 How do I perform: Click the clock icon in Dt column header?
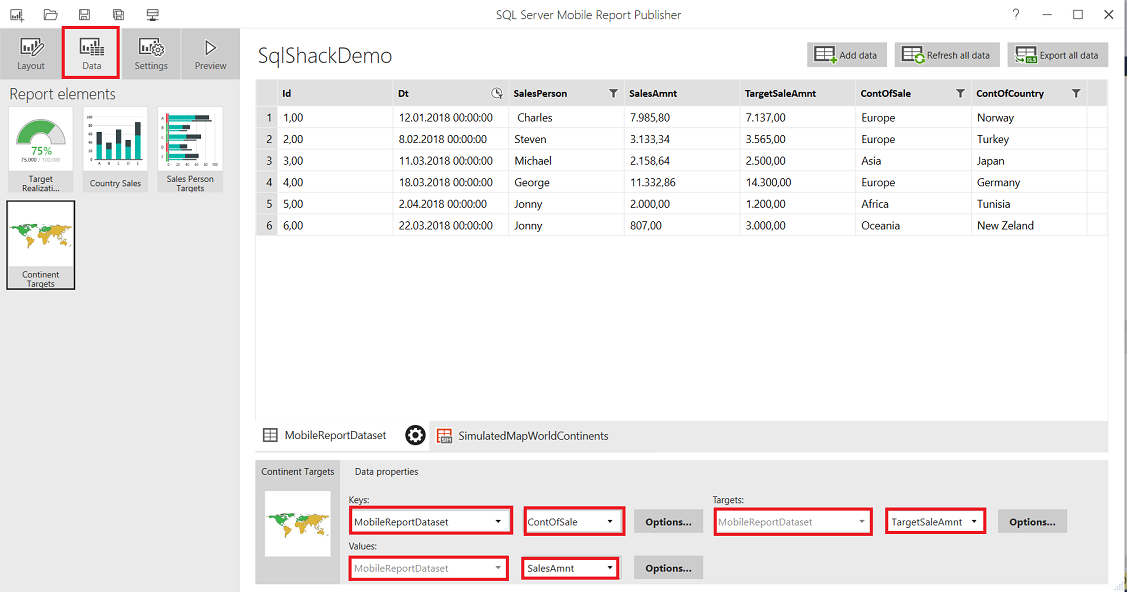tap(497, 93)
